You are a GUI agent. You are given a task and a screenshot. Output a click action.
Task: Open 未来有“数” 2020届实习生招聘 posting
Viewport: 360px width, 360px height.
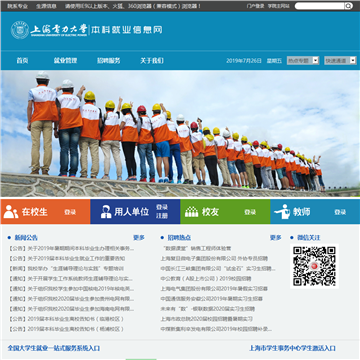pyautogui.click(x=208, y=309)
